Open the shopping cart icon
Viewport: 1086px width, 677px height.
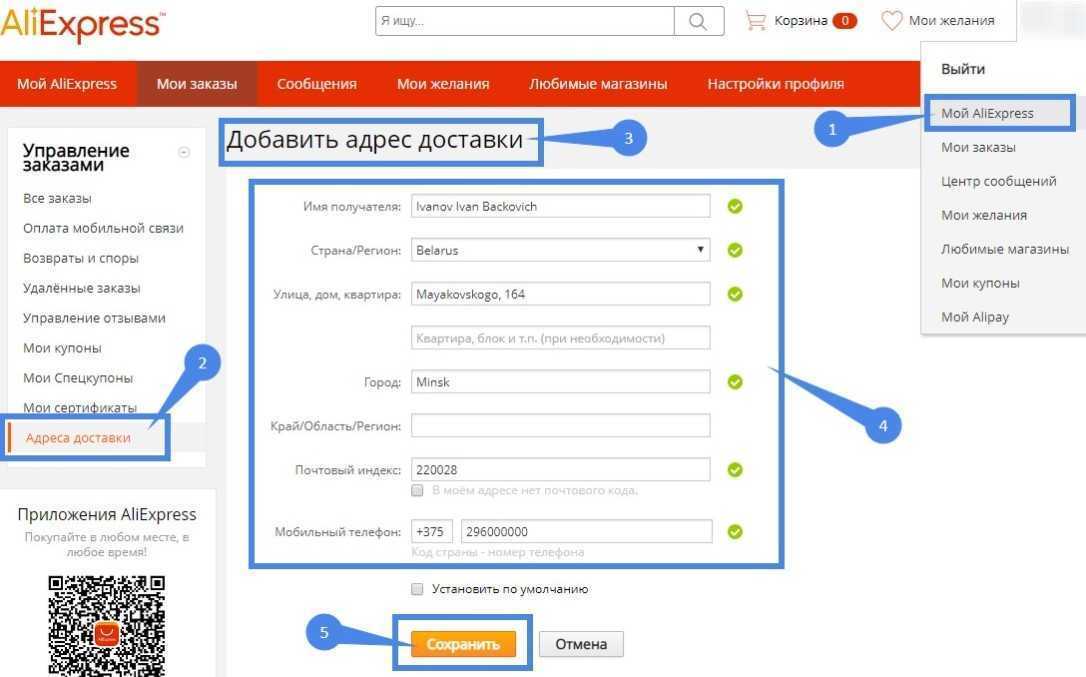755,21
